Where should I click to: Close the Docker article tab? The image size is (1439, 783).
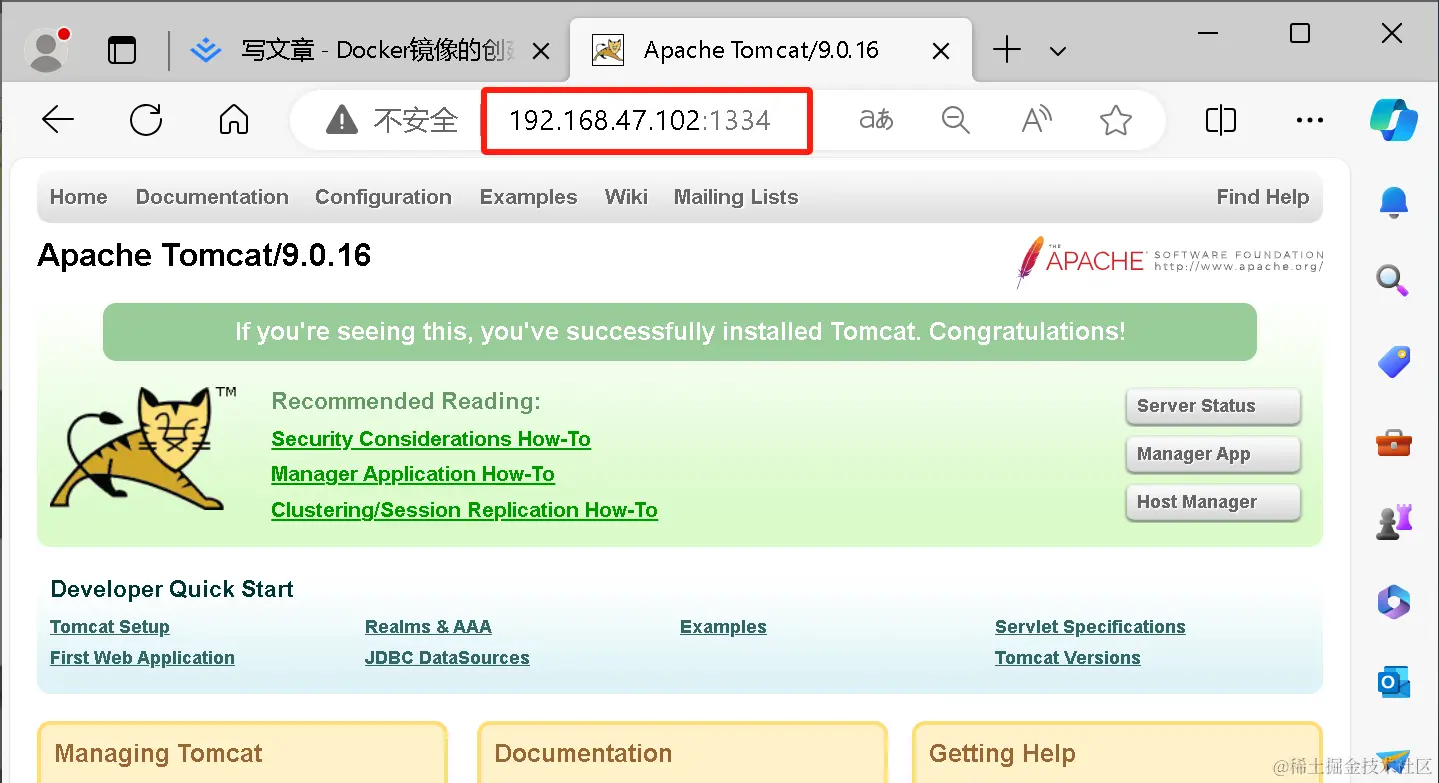(540, 51)
